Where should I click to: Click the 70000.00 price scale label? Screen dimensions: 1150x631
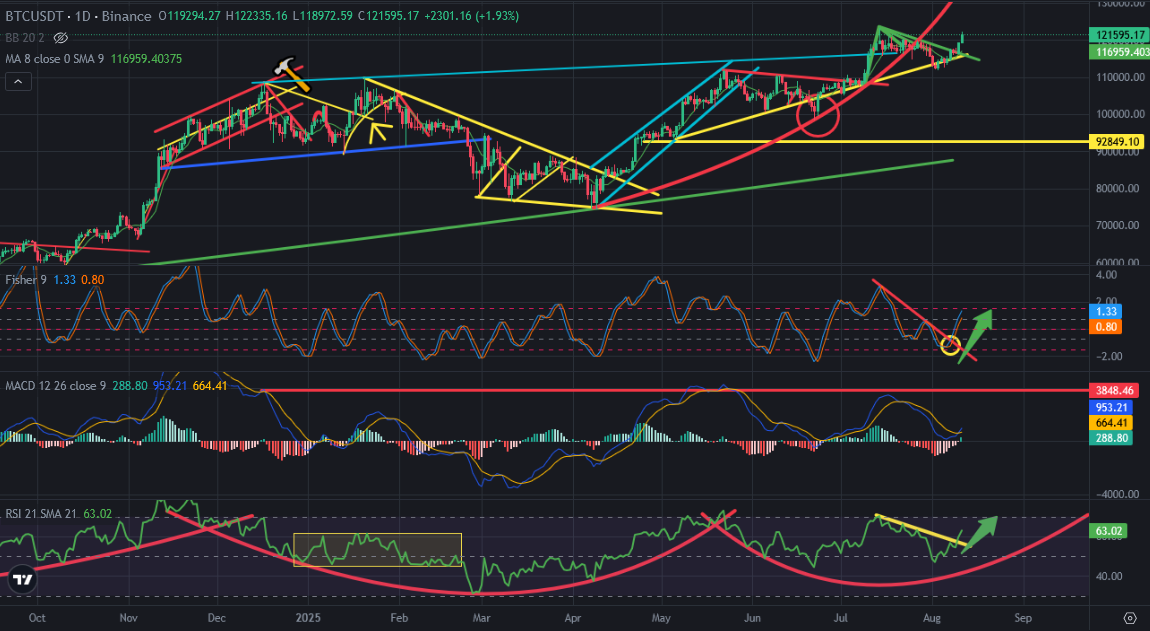(x=1118, y=225)
